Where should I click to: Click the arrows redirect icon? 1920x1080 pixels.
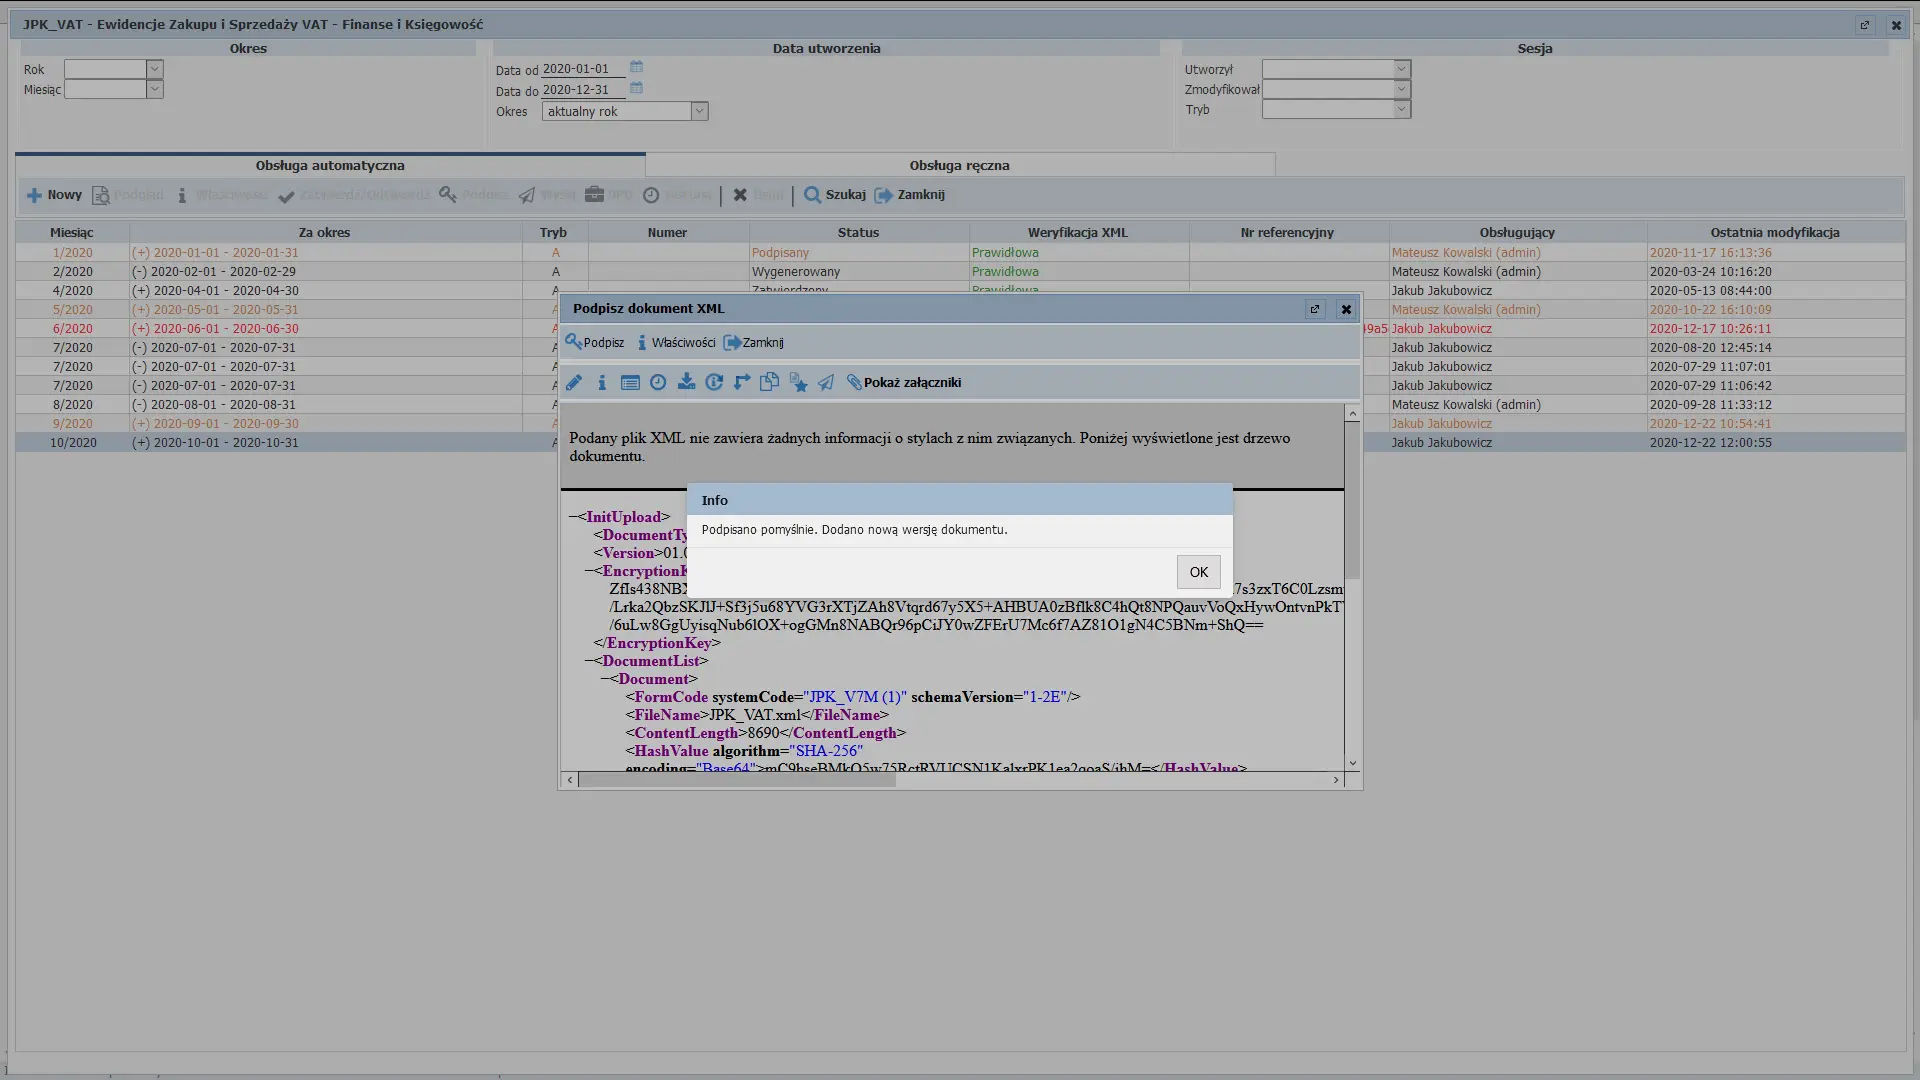click(742, 382)
